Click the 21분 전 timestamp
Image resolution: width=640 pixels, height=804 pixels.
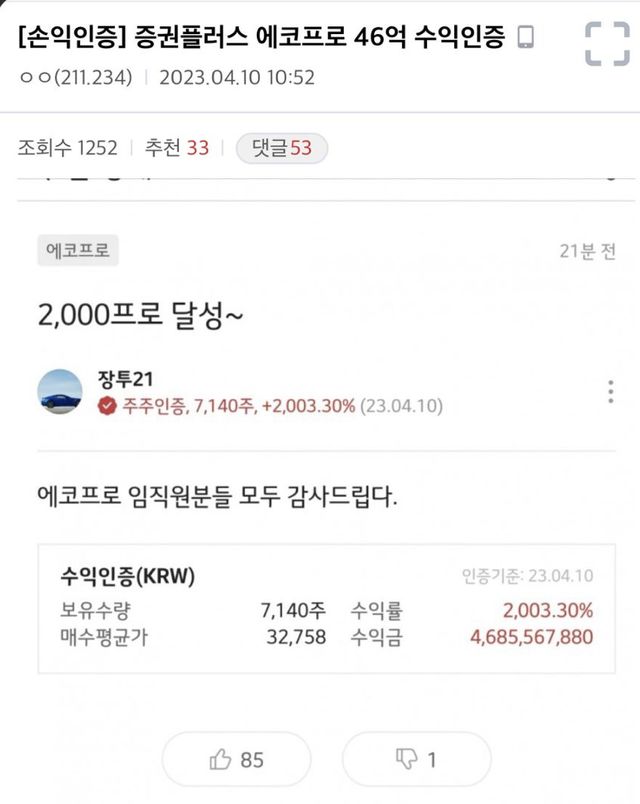(x=587, y=252)
